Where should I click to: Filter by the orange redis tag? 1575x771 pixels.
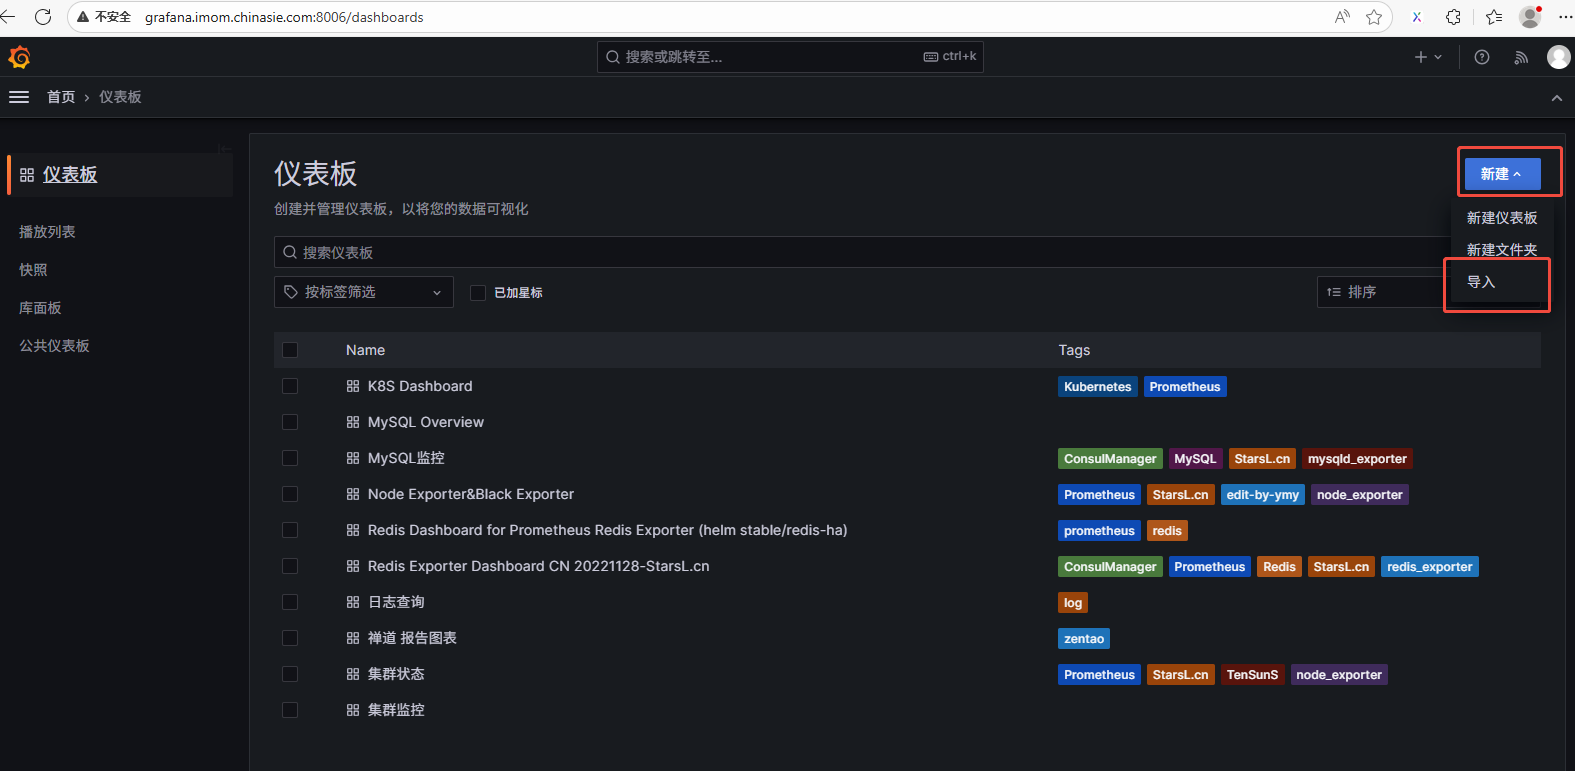tap(1166, 531)
